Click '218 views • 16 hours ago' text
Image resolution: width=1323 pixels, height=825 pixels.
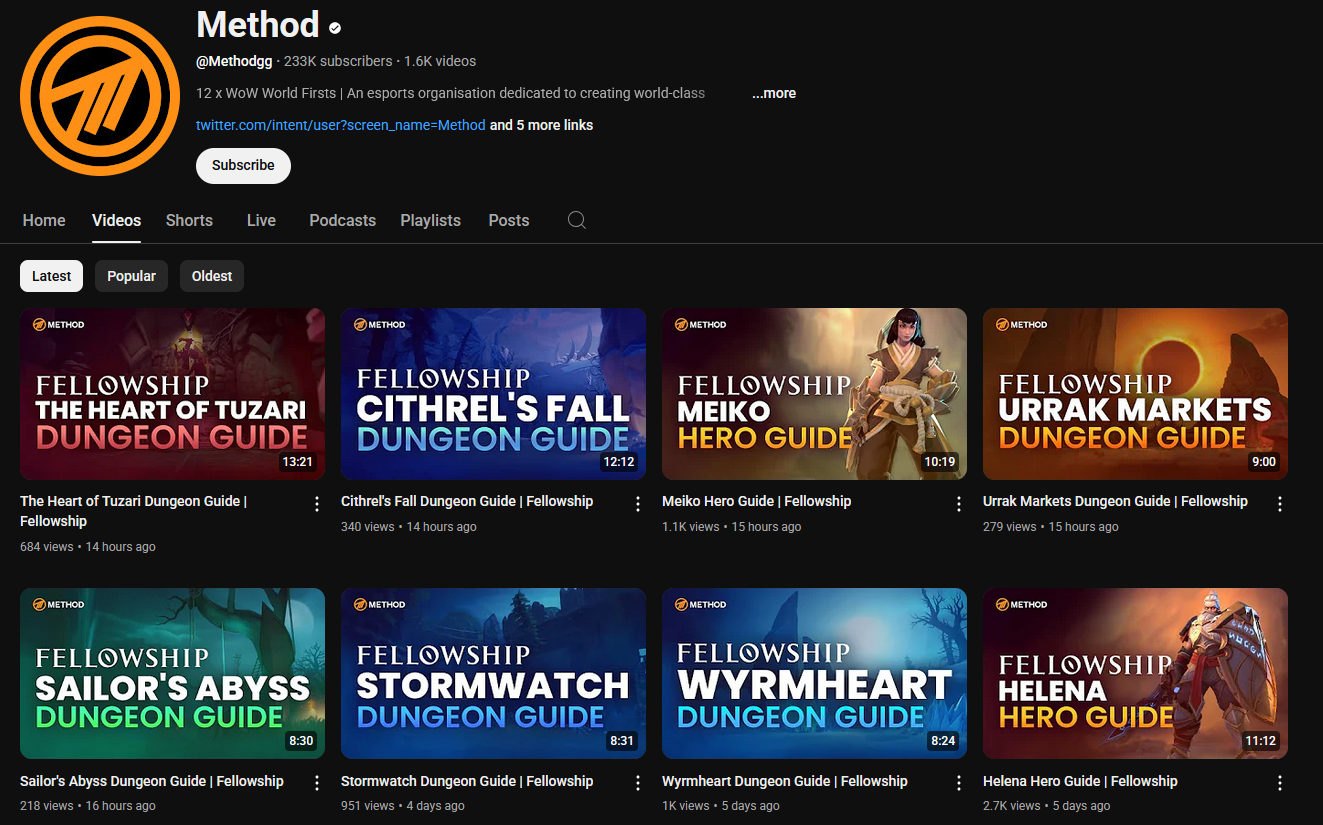point(88,806)
